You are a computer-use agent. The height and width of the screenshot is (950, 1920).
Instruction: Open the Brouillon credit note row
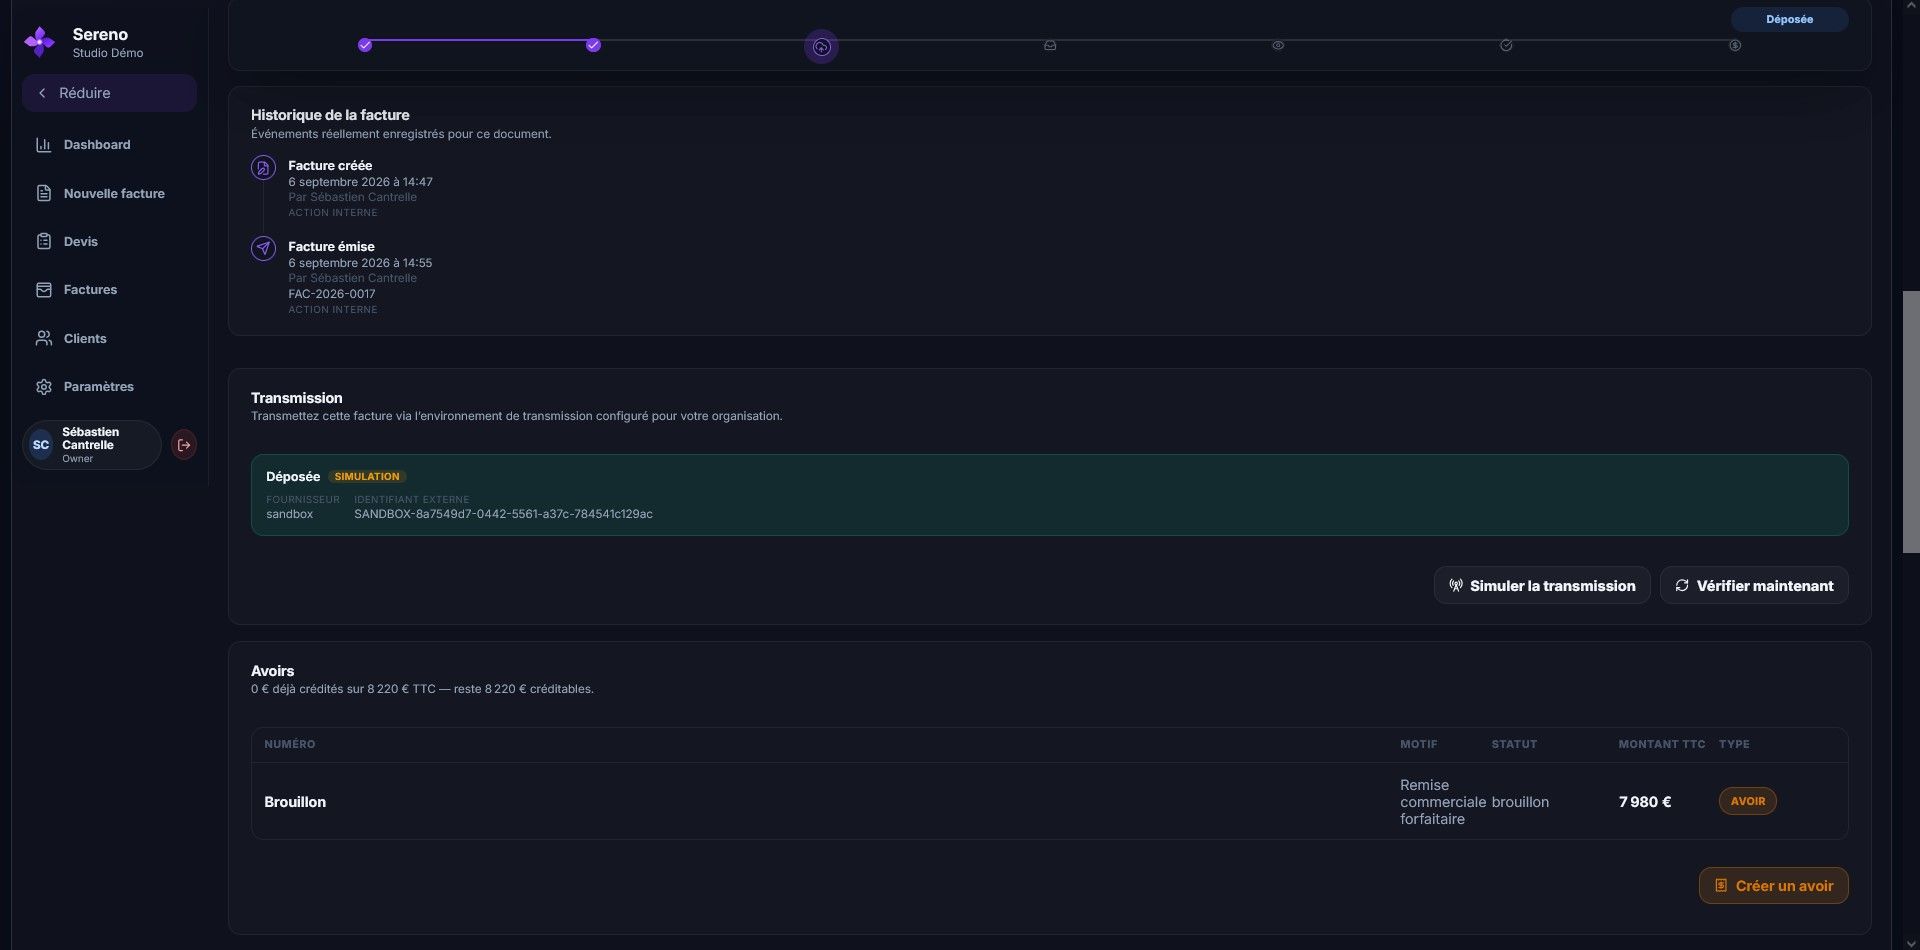click(1049, 802)
